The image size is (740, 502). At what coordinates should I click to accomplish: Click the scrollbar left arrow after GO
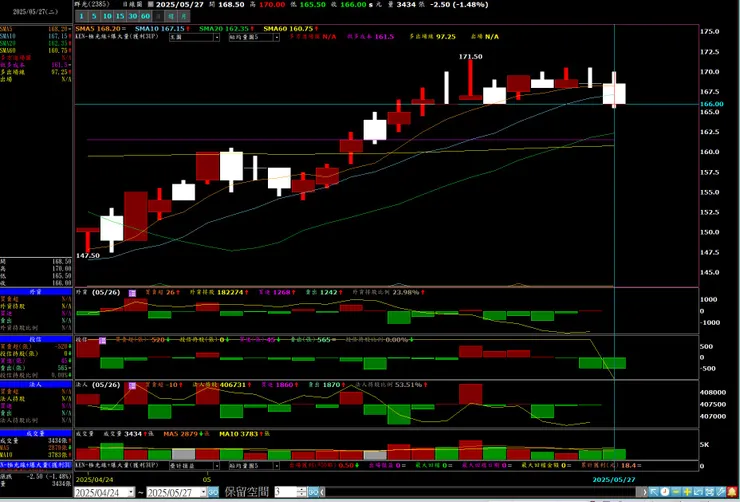coord(322,492)
